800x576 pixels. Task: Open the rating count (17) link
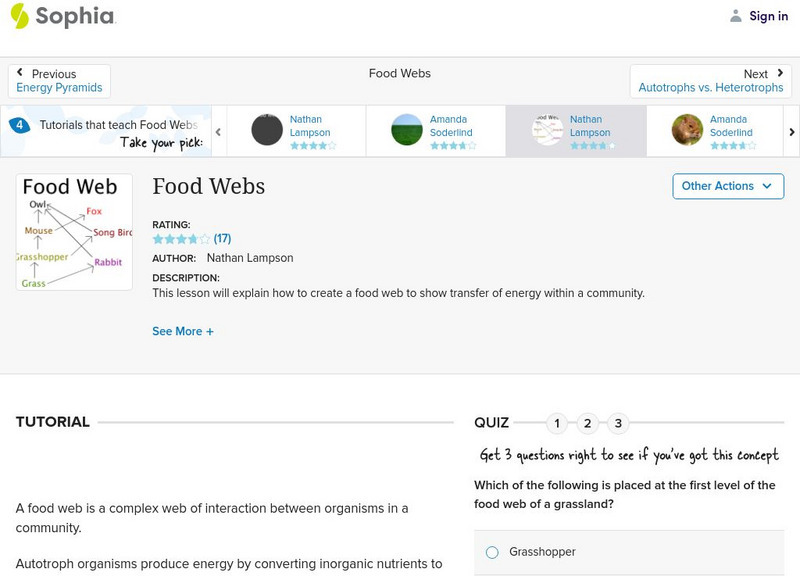click(x=222, y=239)
